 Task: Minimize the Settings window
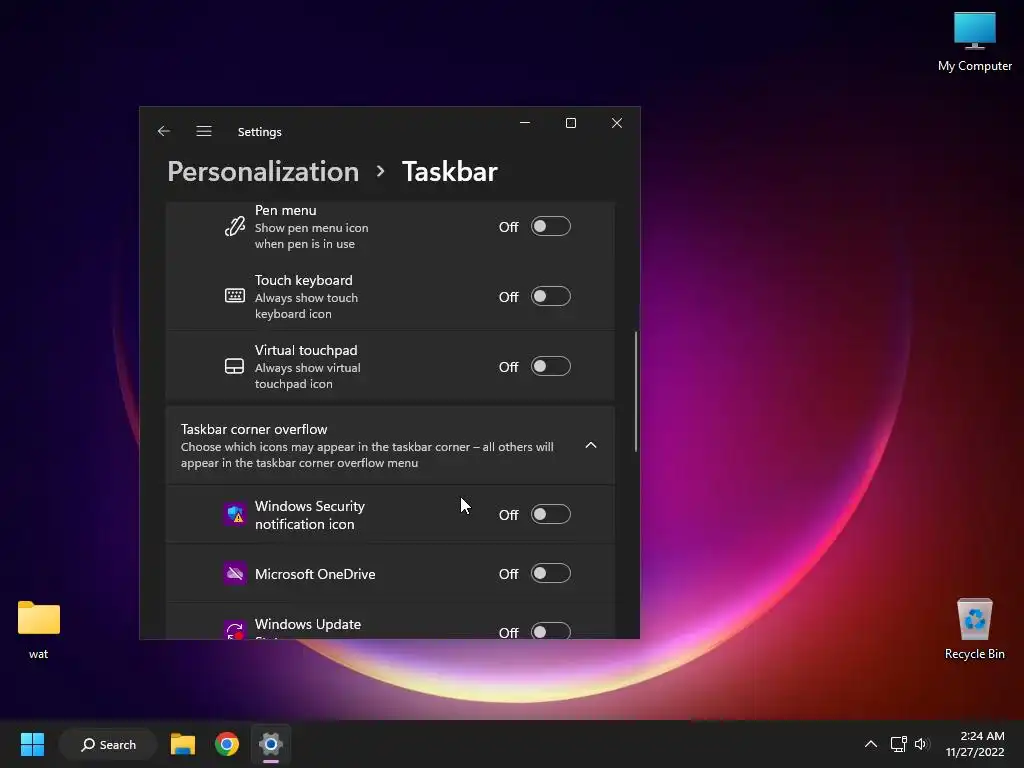pyautogui.click(x=524, y=123)
